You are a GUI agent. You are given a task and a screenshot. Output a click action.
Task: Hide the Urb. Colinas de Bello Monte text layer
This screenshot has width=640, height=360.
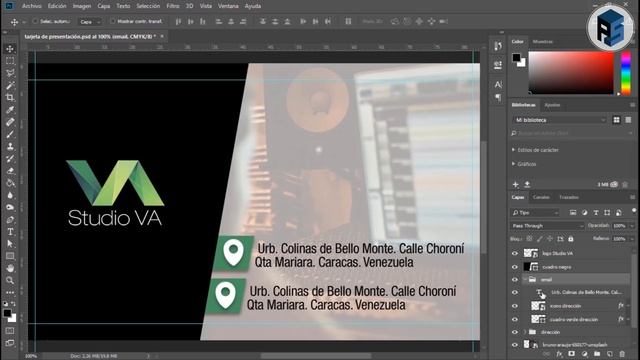tap(515, 293)
